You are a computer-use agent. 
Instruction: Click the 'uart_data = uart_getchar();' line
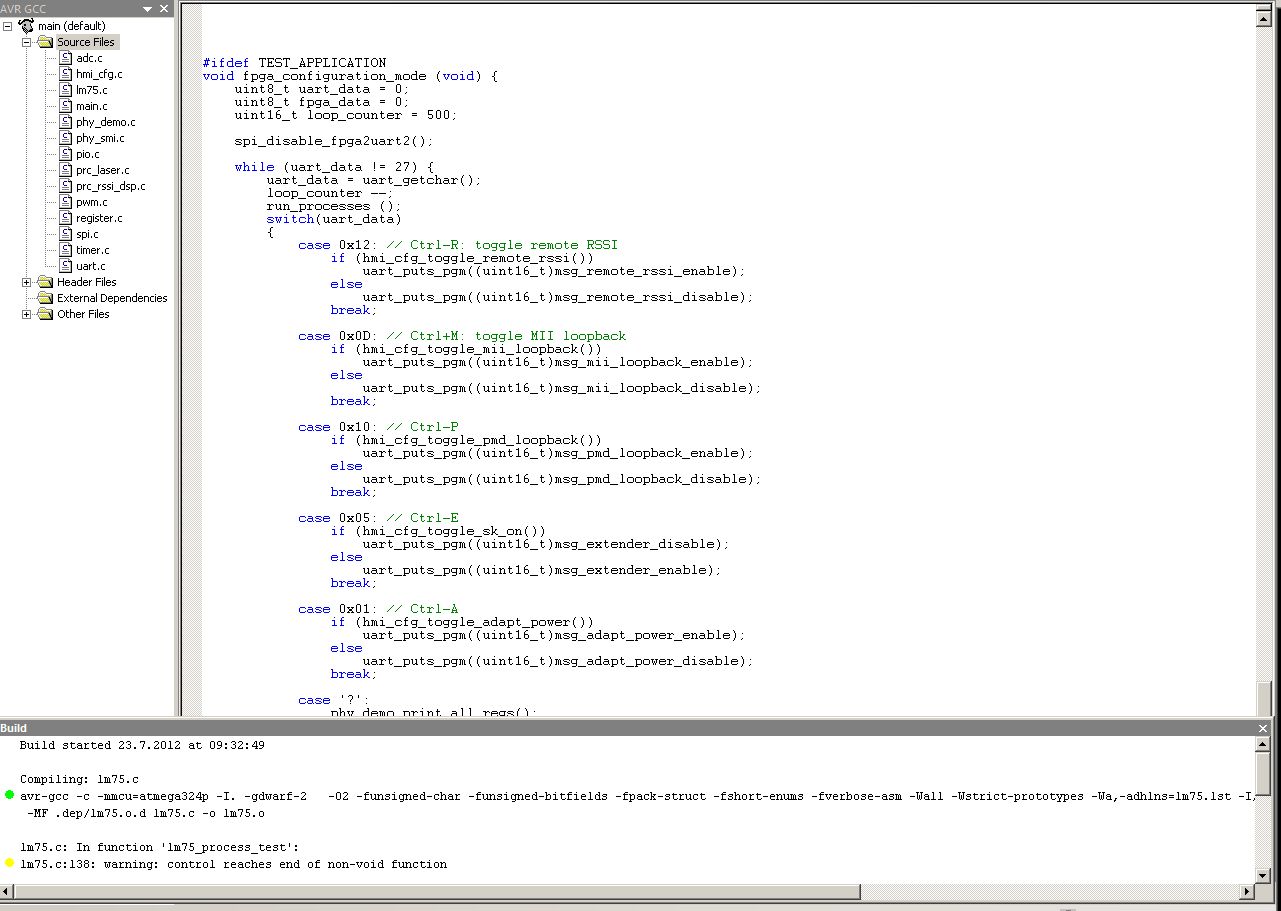[x=374, y=180]
